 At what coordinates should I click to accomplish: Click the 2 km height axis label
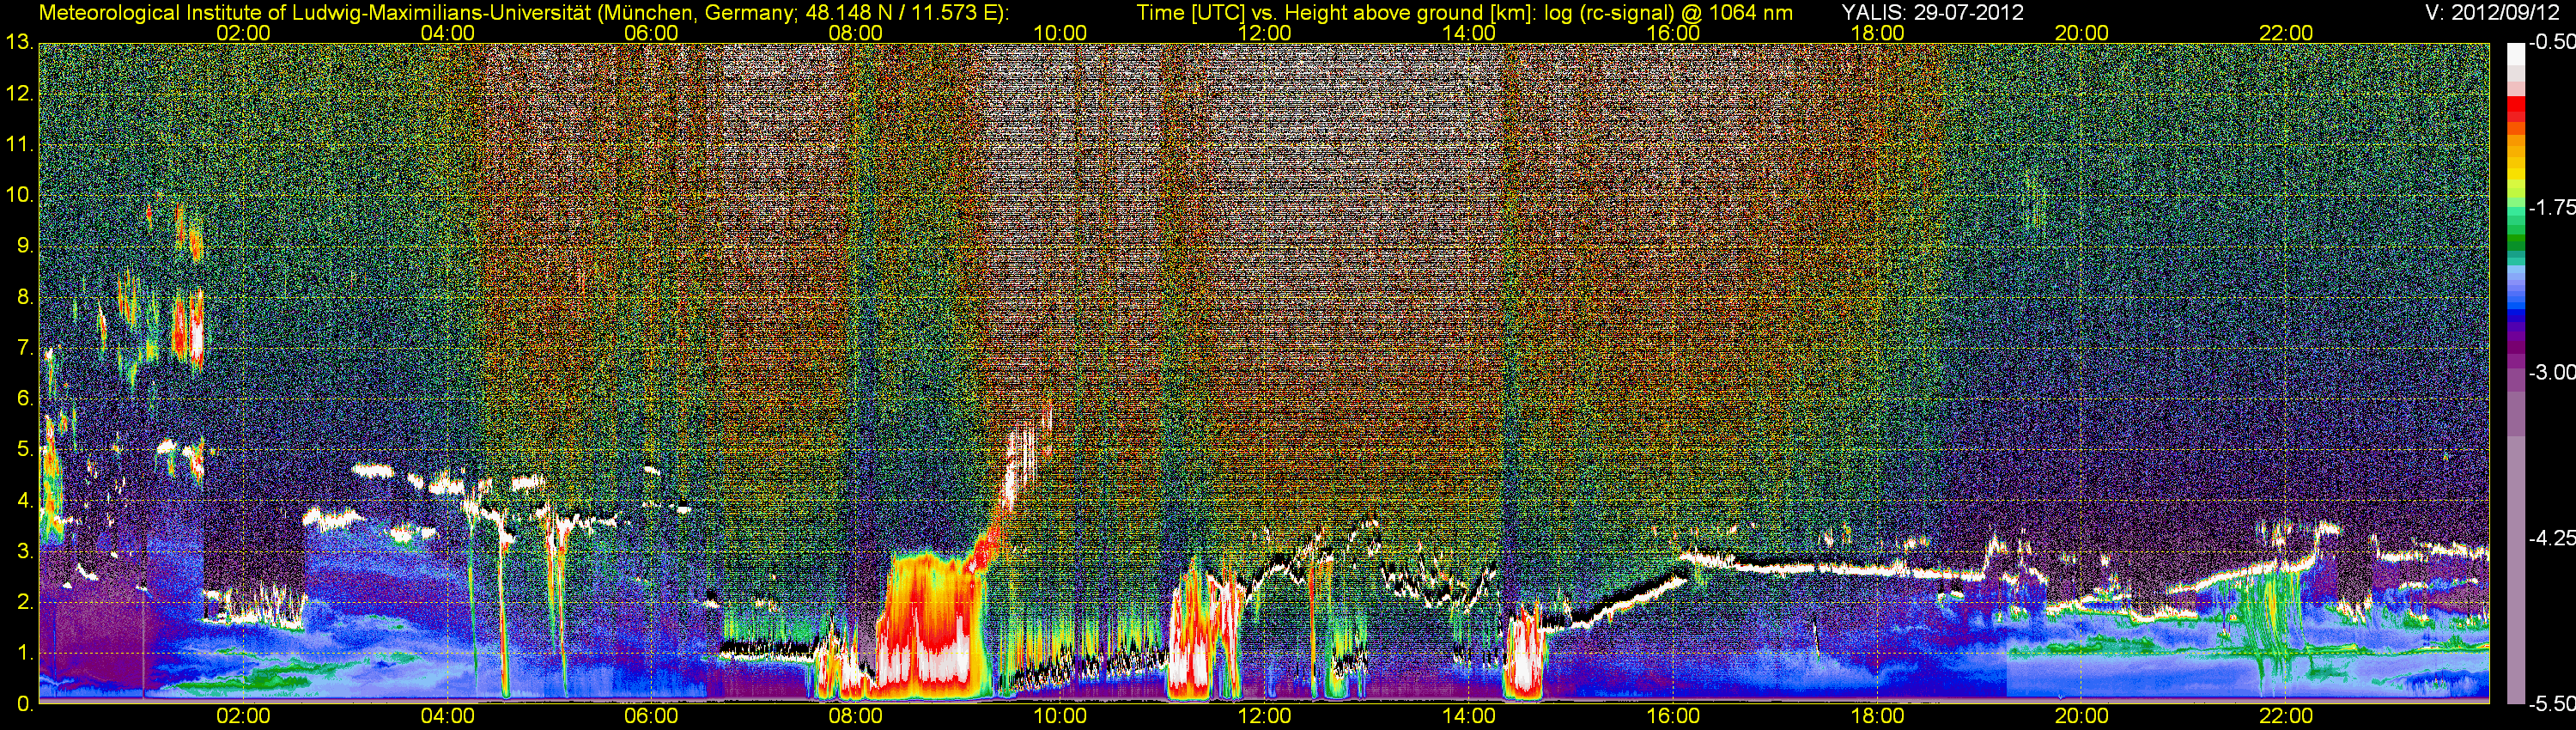click(x=24, y=603)
